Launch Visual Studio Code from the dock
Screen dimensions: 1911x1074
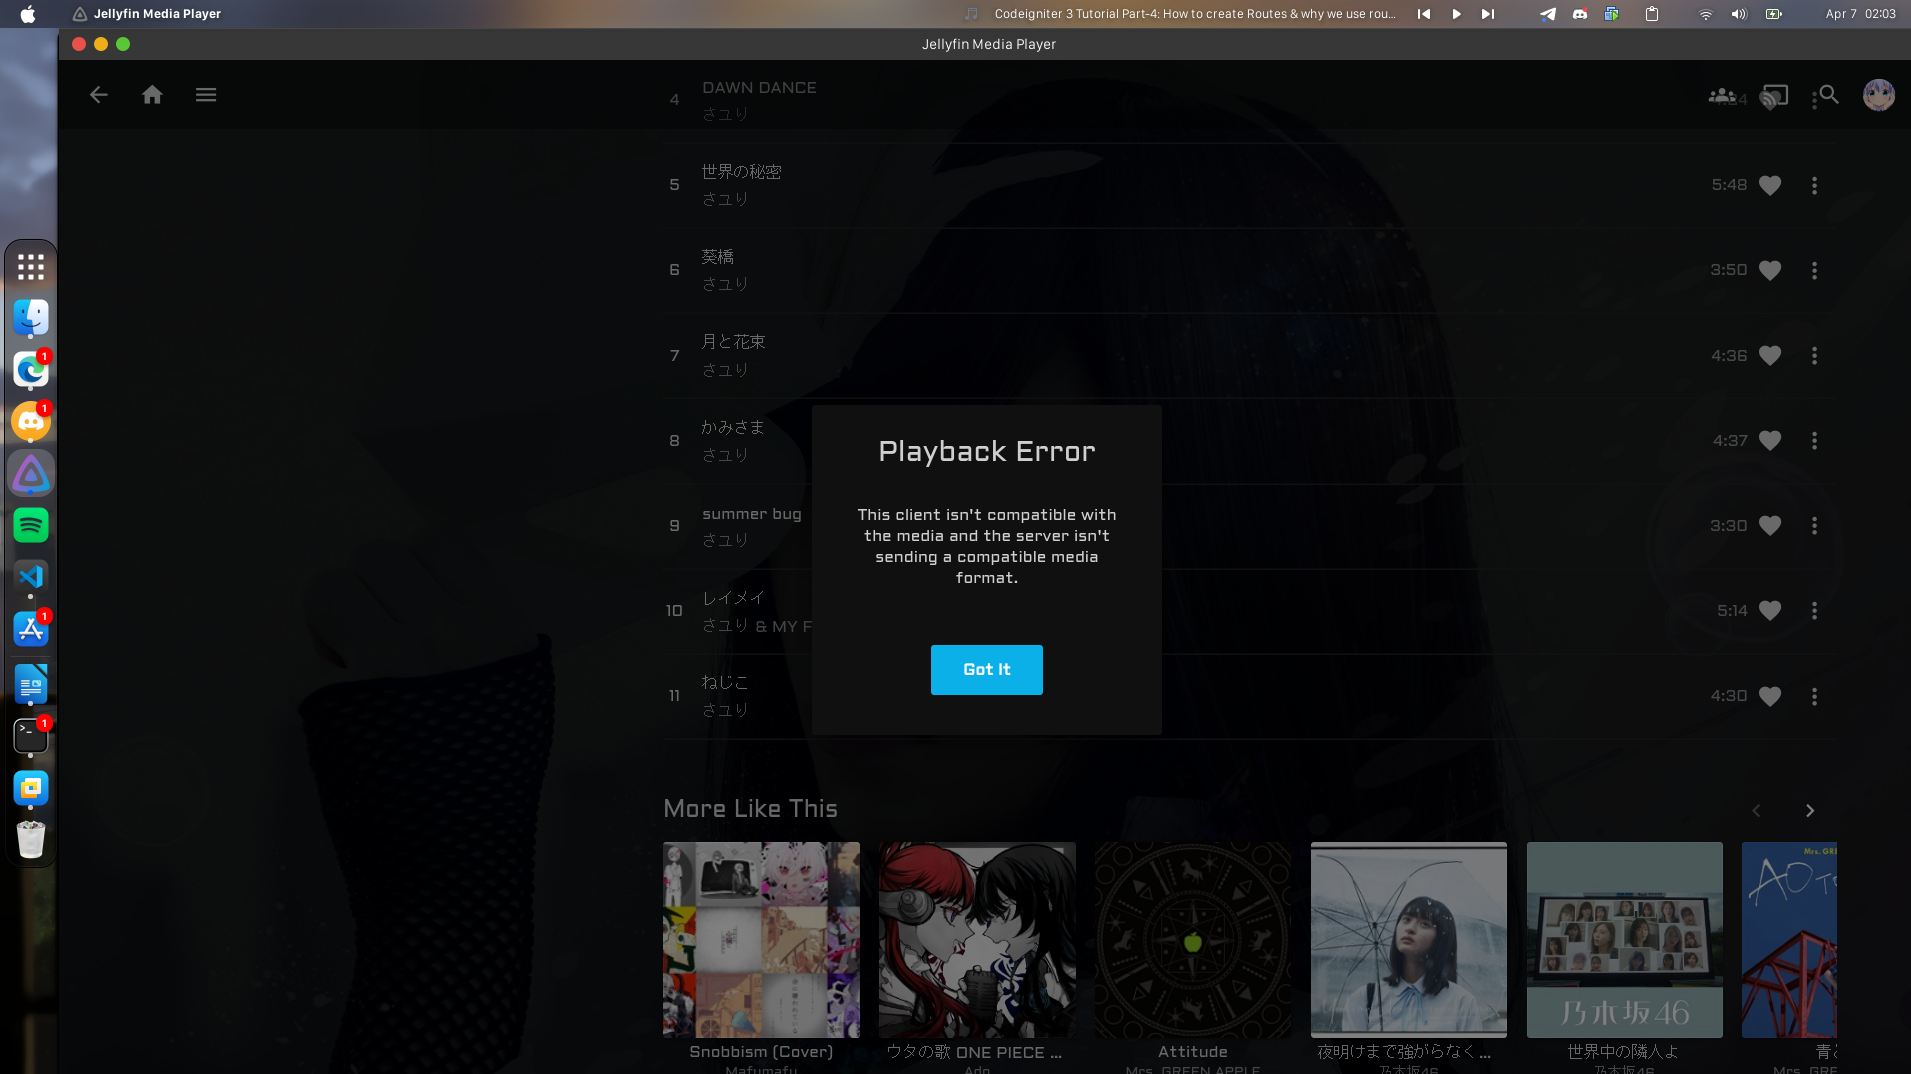tap(31, 578)
